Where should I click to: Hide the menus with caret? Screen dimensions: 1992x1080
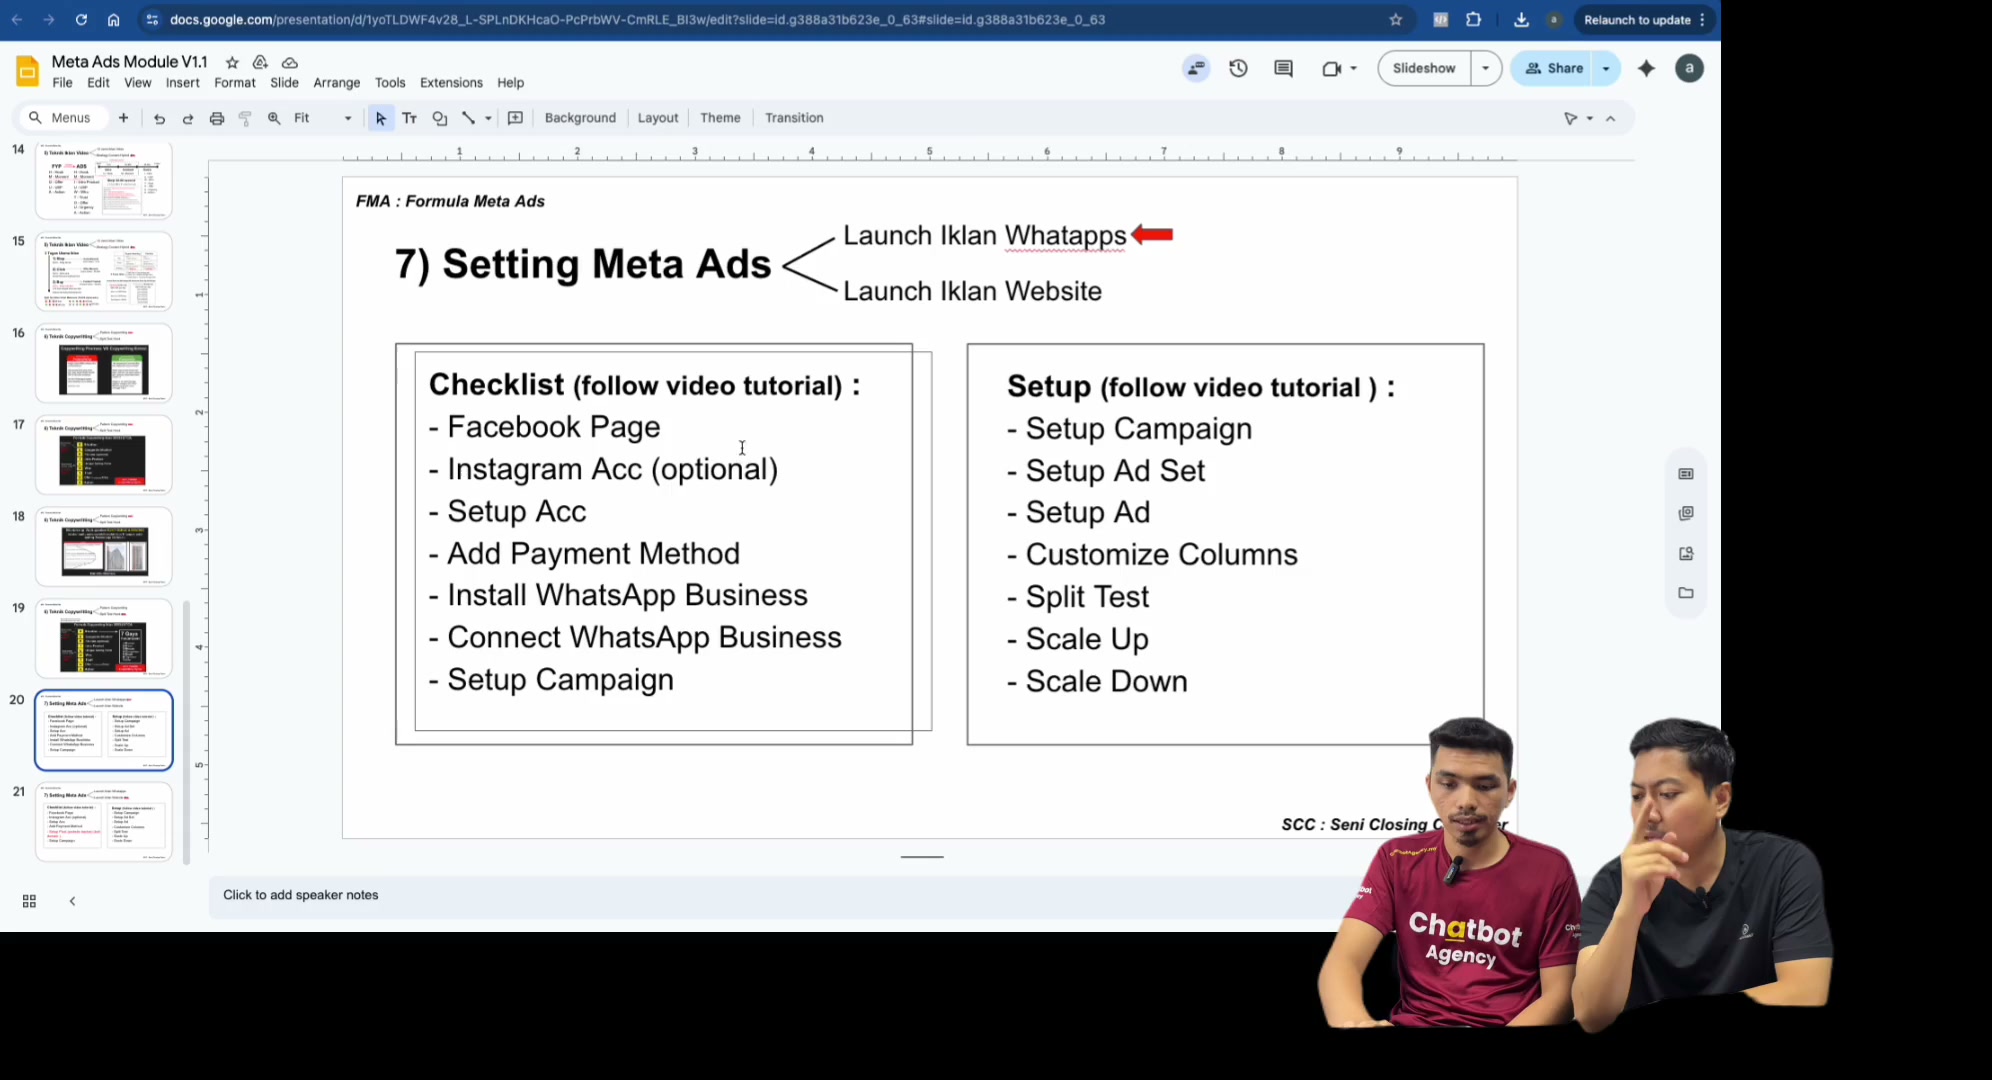(x=1610, y=118)
